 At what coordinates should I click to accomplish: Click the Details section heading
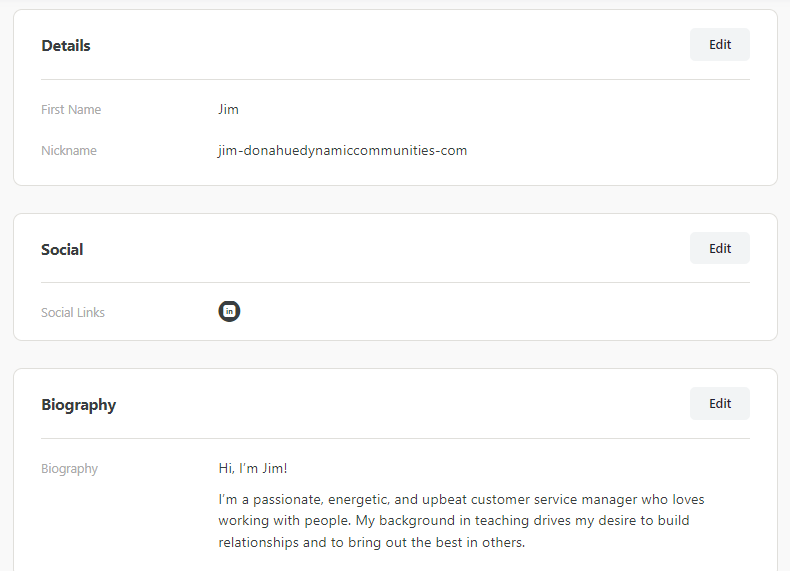click(65, 46)
